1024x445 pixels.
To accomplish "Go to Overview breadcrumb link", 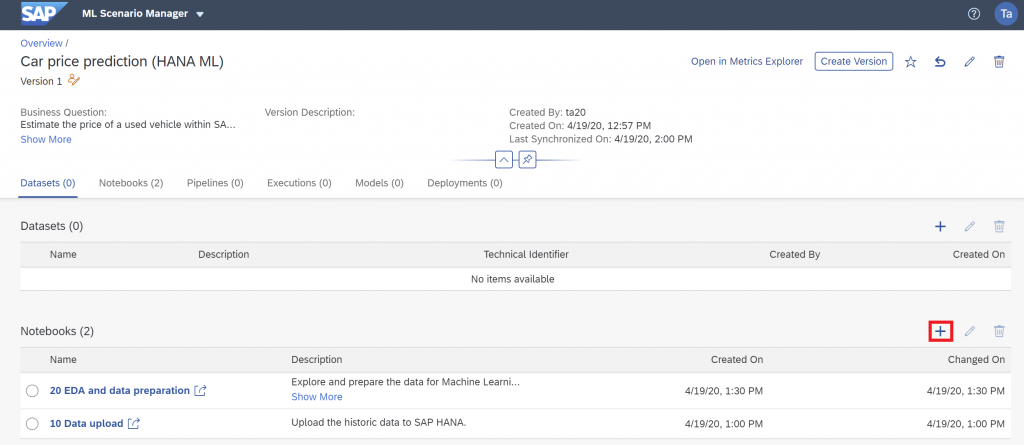I will 41,43.
